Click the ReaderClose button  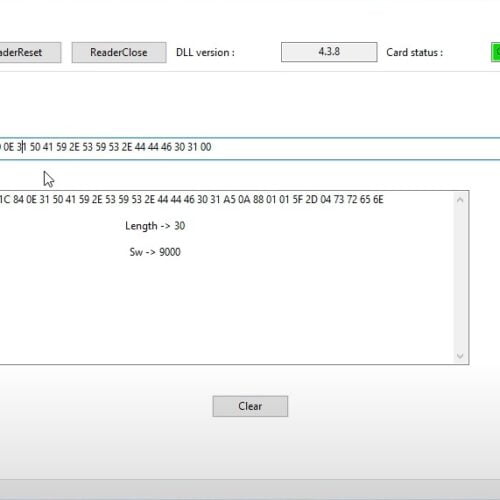(x=119, y=52)
